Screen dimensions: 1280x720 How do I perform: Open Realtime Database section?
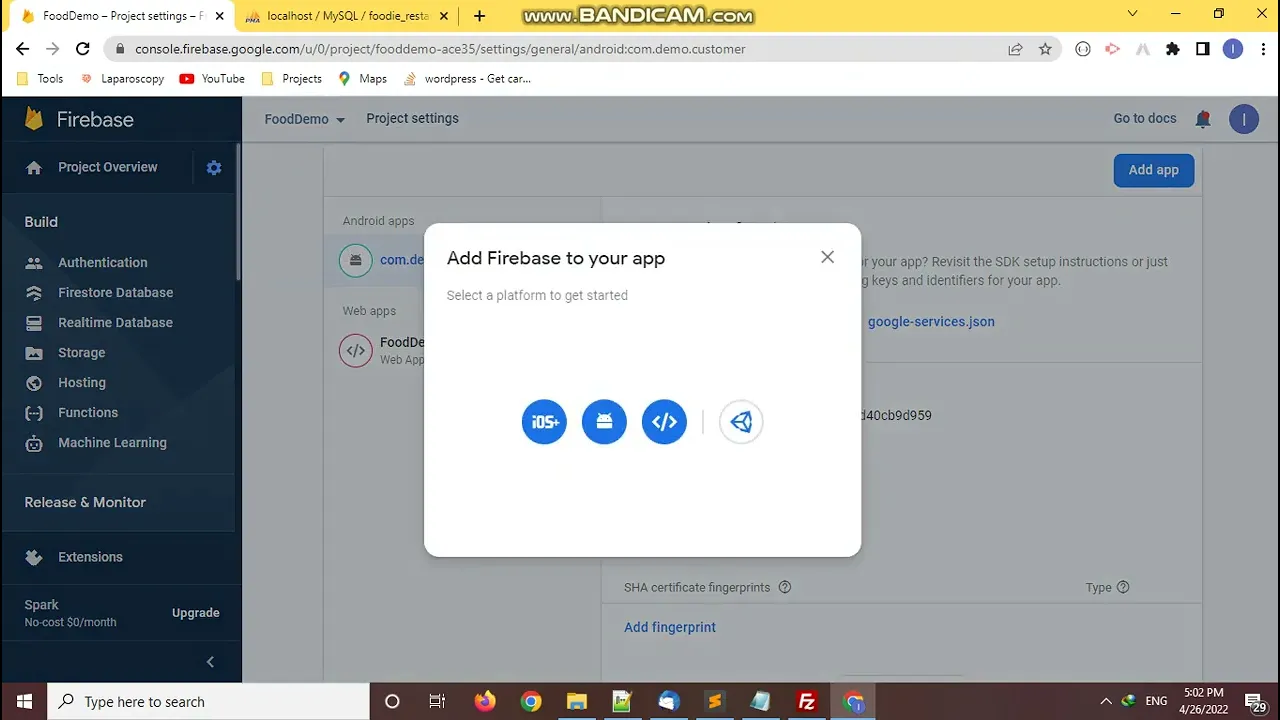(x=115, y=322)
